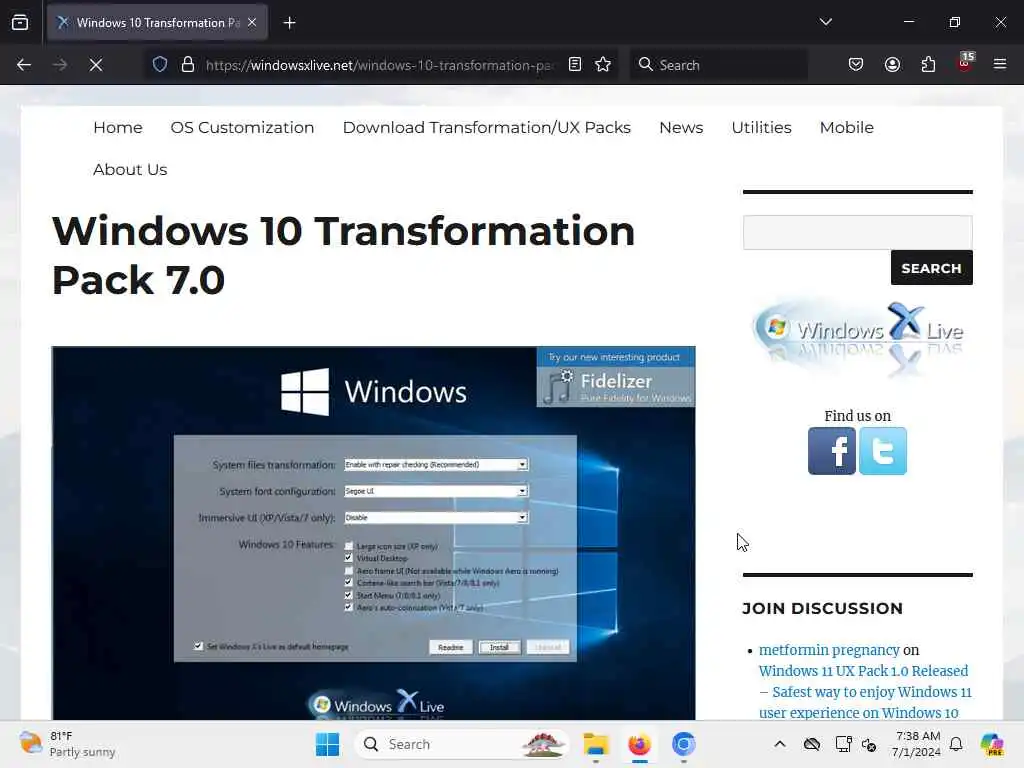The height and width of the screenshot is (768, 1024).
Task: Open the Windows Start menu
Action: (327, 744)
